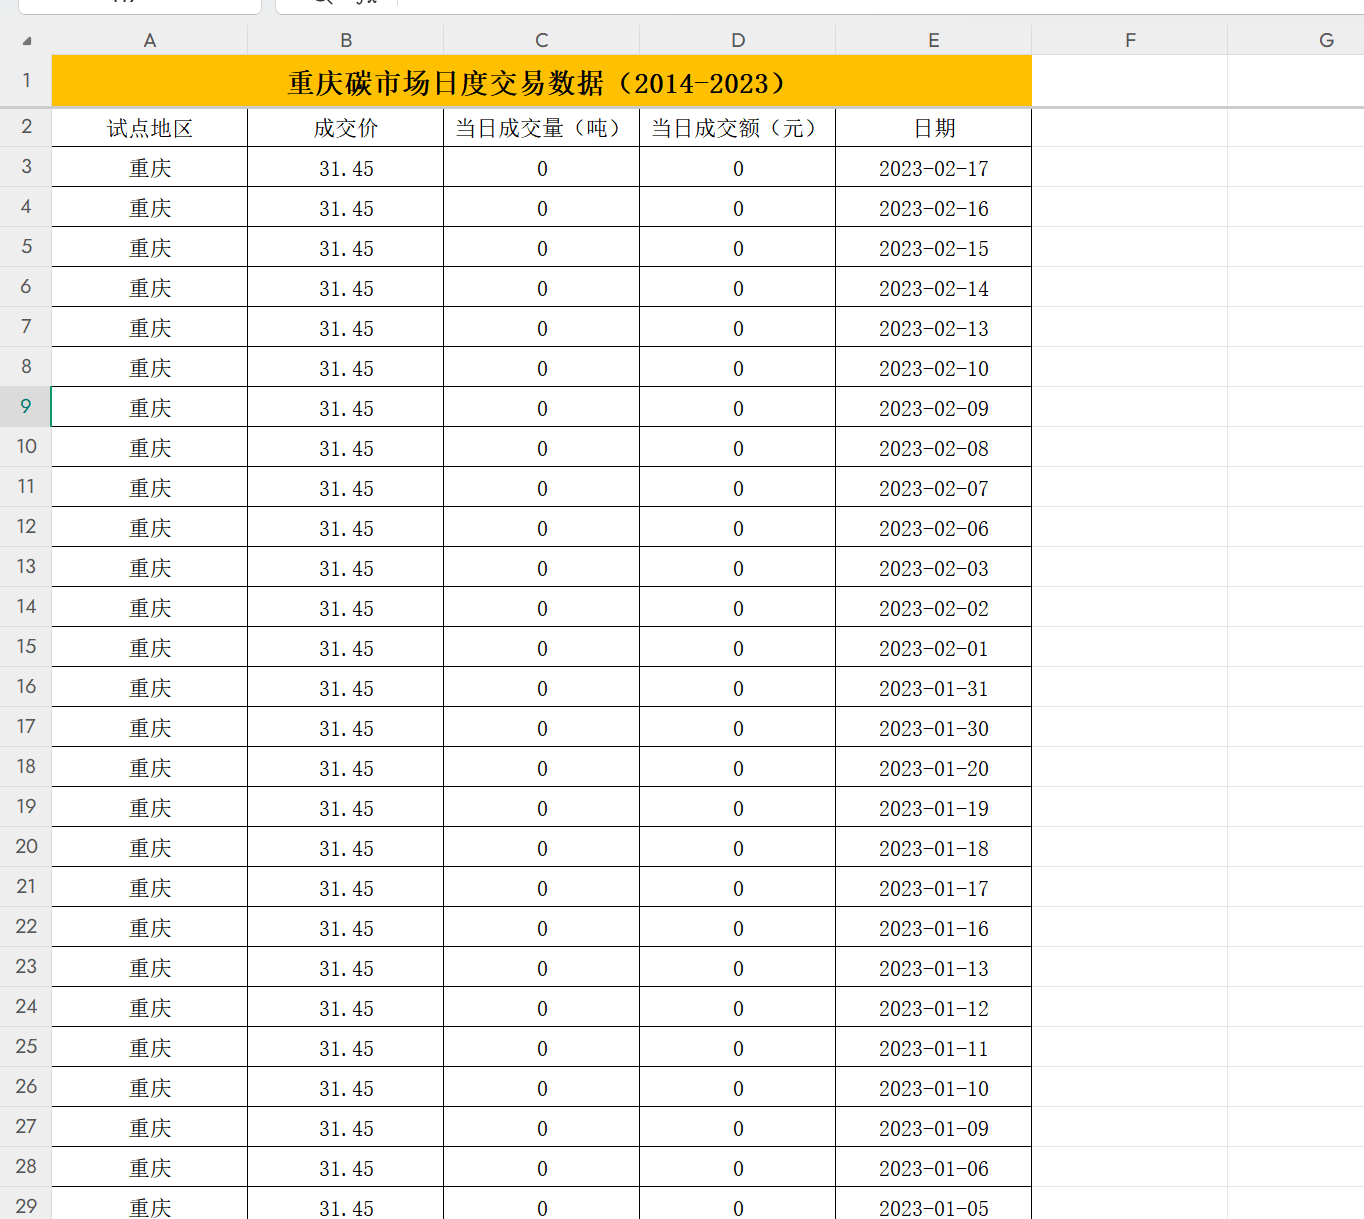Select the date cell 2023-02-17

pyautogui.click(x=934, y=168)
